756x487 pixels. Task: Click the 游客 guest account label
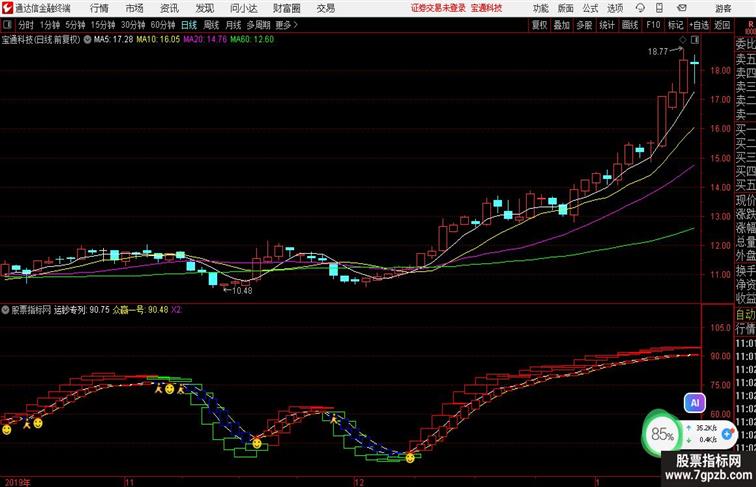(x=723, y=8)
